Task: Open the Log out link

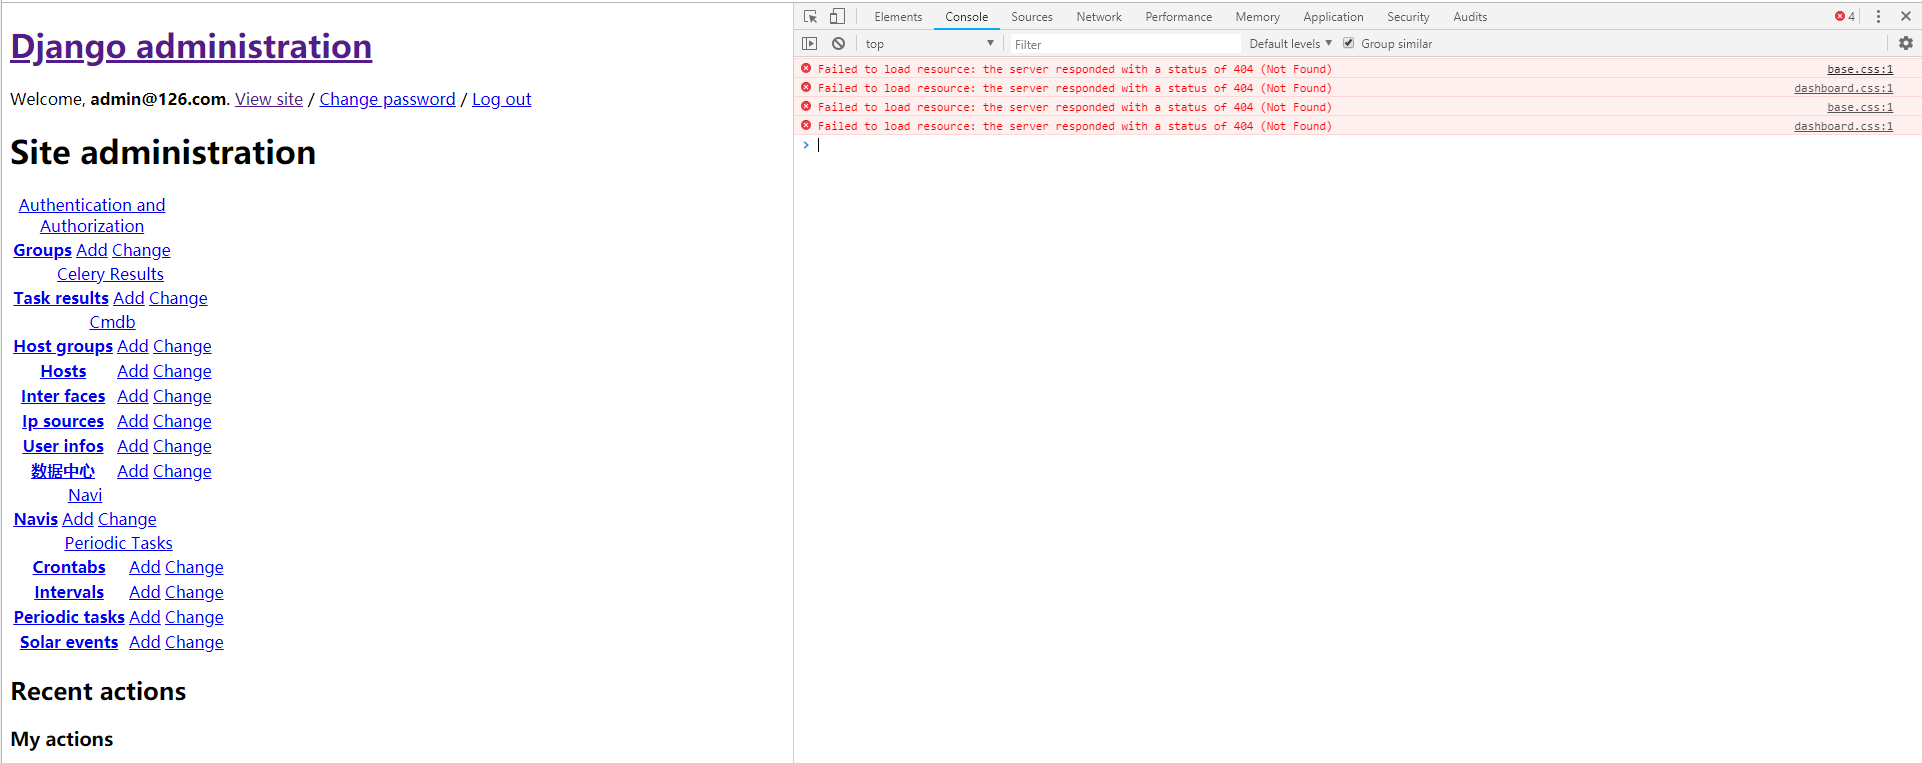Action: (501, 99)
